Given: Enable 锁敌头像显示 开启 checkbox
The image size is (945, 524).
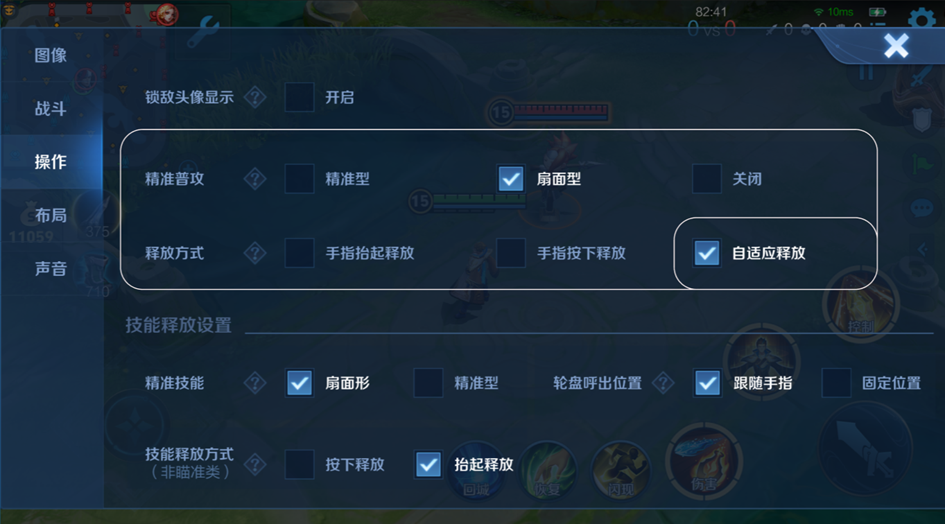Looking at the screenshot, I should [300, 97].
